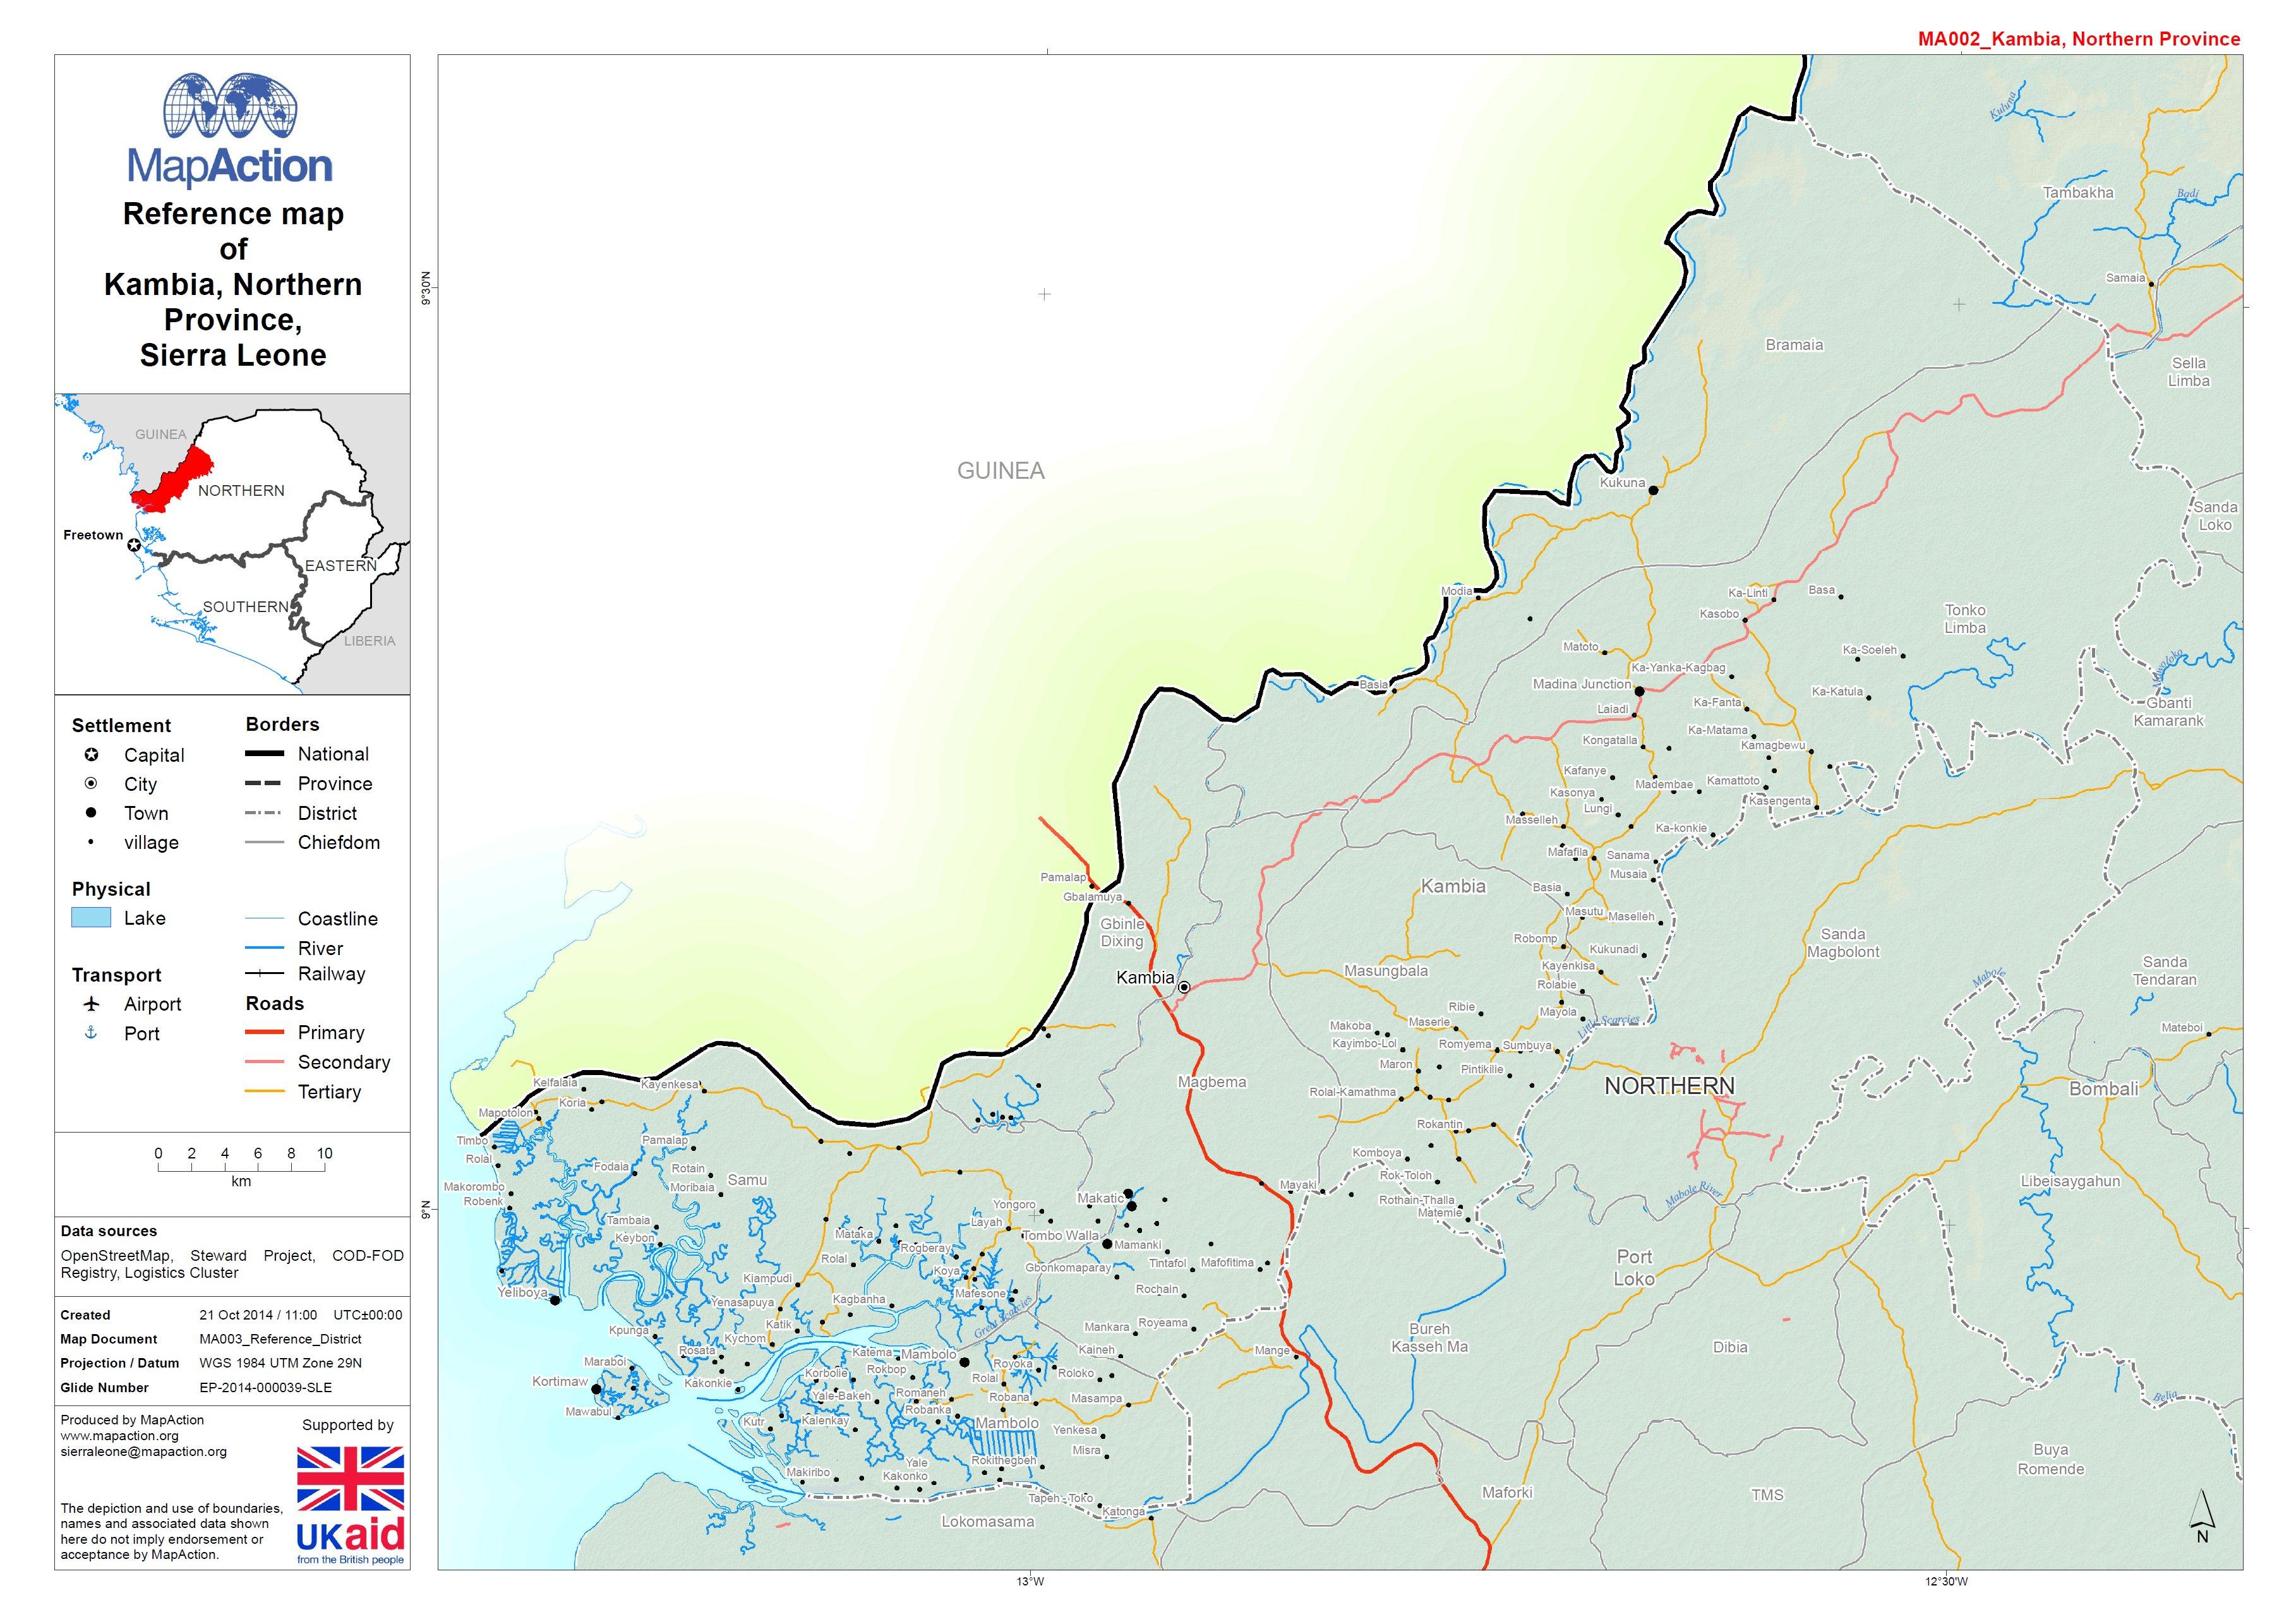Viewport: 2296px width, 1624px height.
Task: Click the 13°W longitude label
Action: (x=1030, y=1581)
